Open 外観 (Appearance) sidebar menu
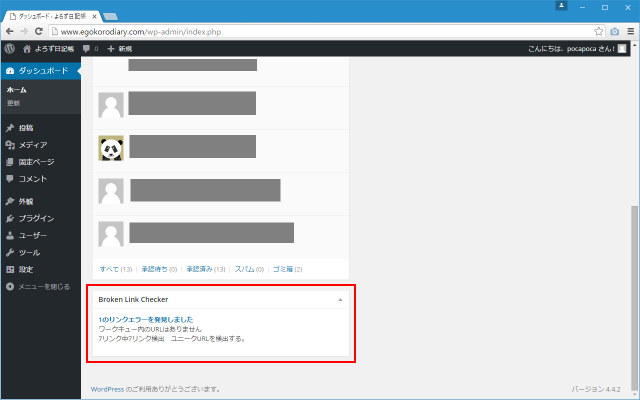 pos(25,201)
